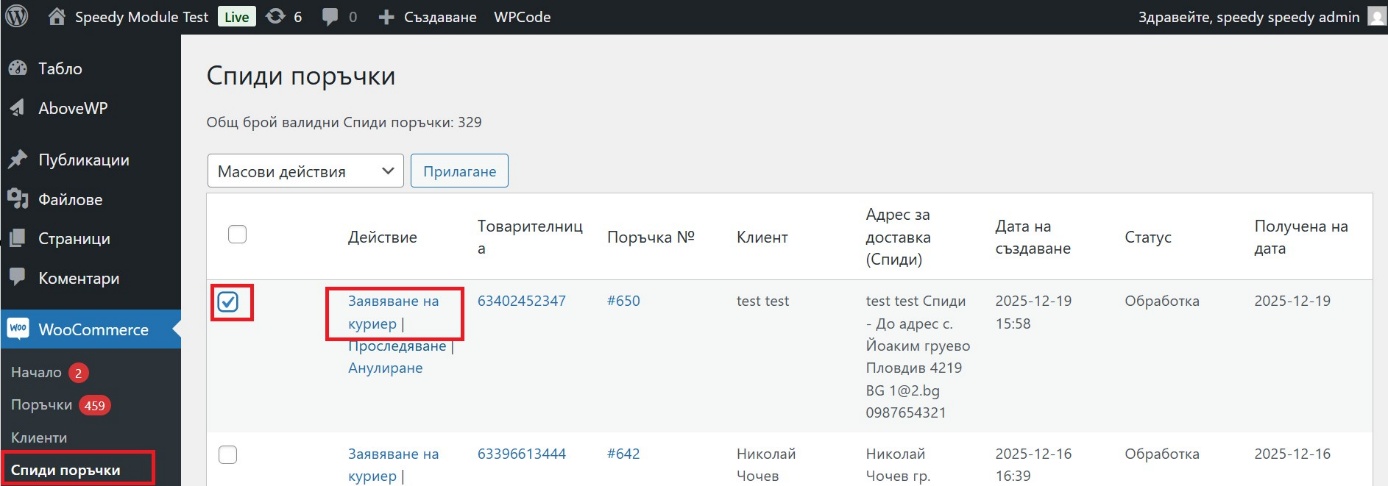Viewport: 1388px width, 486px height.
Task: Click the plus icon for Създаване
Action: pyautogui.click(x=387, y=17)
